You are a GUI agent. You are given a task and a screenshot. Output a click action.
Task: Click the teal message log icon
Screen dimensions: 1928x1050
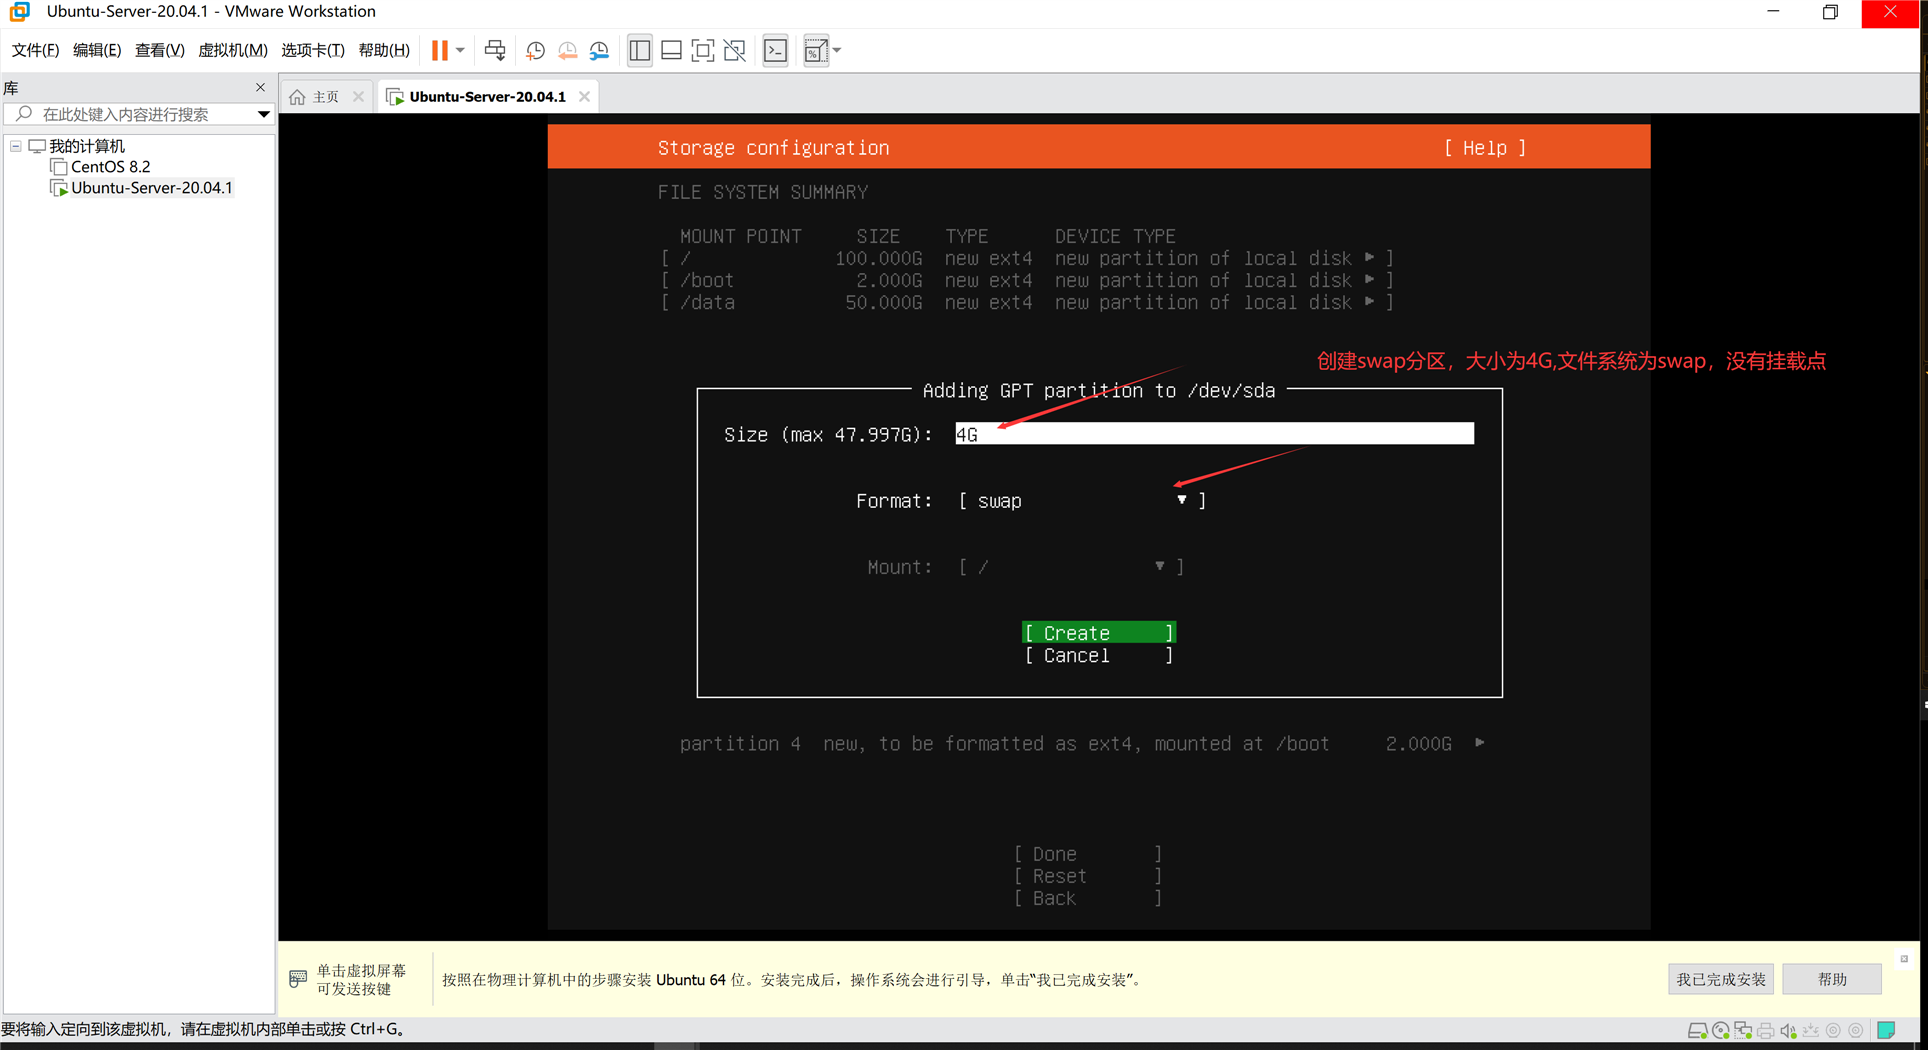tap(1886, 1031)
